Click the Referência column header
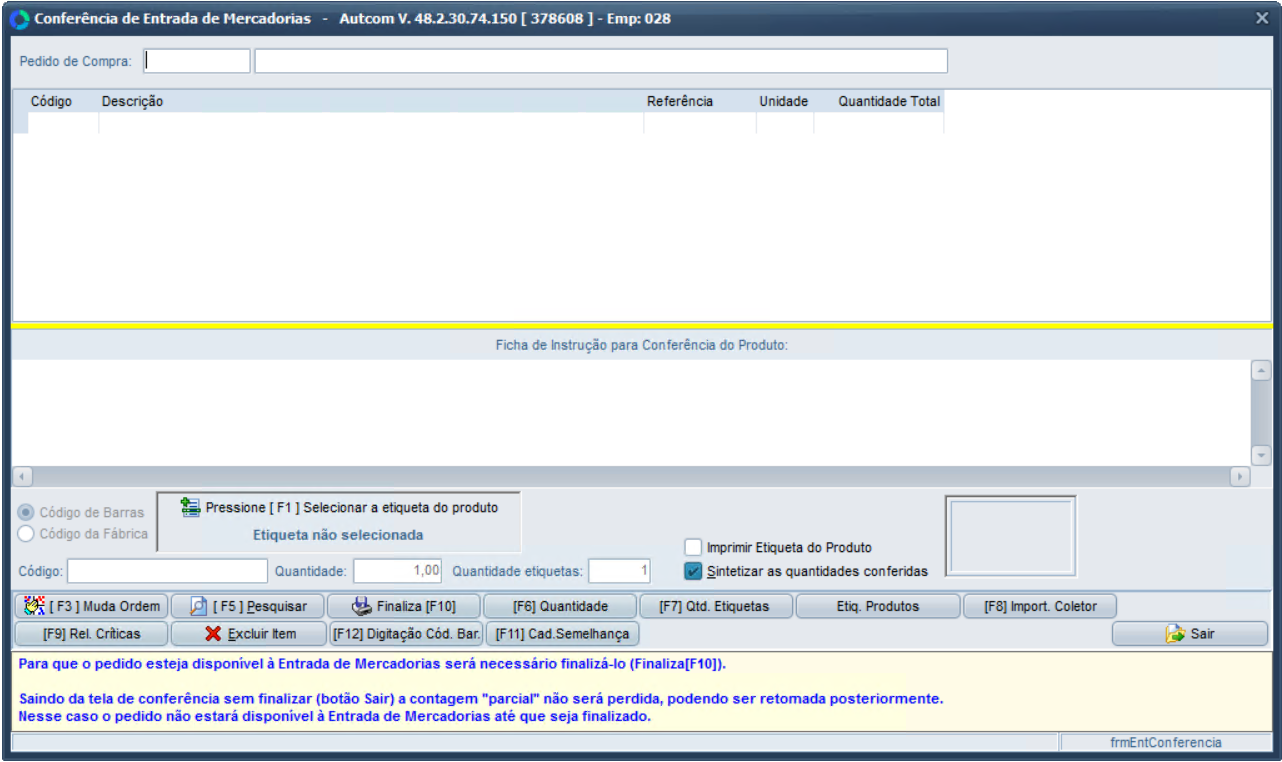1282x762 pixels. point(700,101)
